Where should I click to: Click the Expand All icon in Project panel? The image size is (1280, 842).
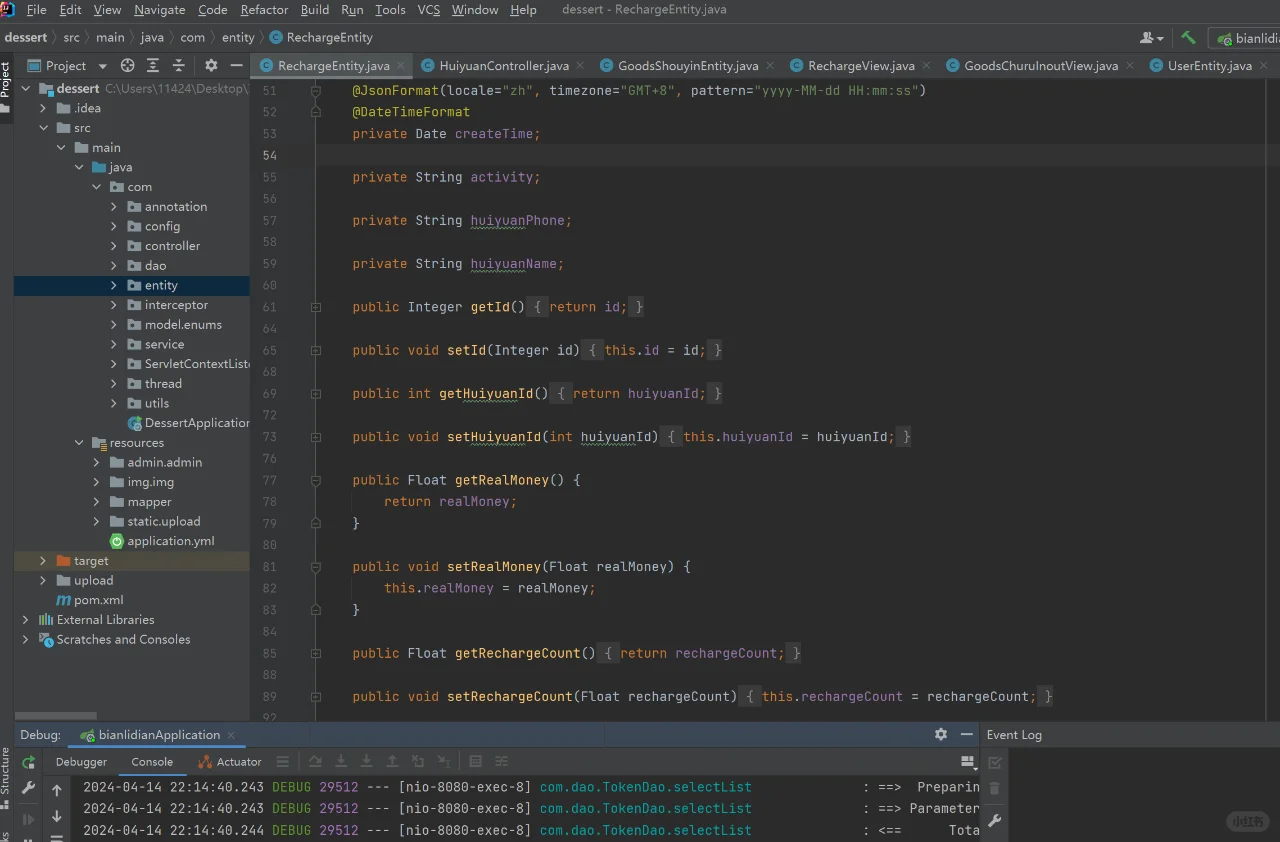[x=153, y=66]
